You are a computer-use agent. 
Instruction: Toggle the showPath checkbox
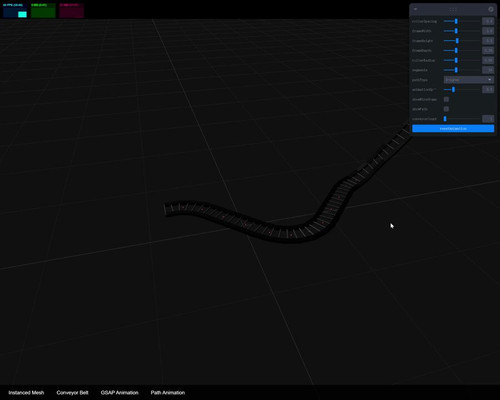pyautogui.click(x=446, y=109)
